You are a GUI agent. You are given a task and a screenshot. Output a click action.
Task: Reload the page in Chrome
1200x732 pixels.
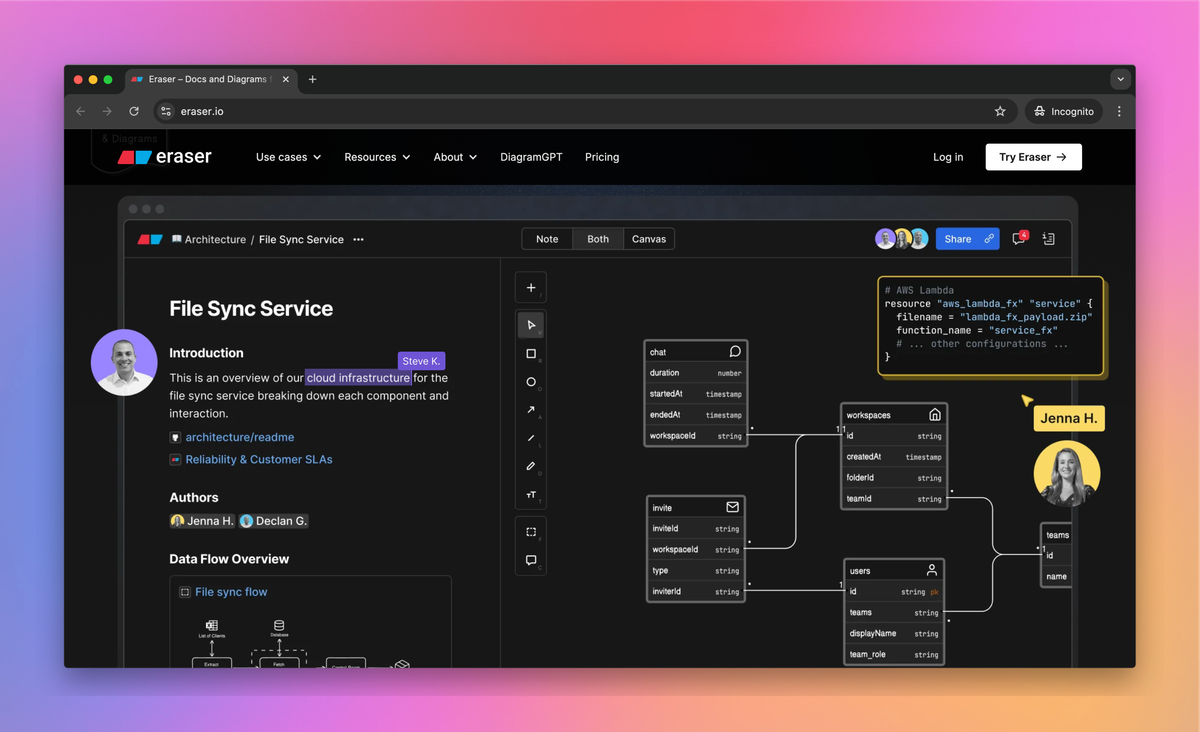coord(134,111)
